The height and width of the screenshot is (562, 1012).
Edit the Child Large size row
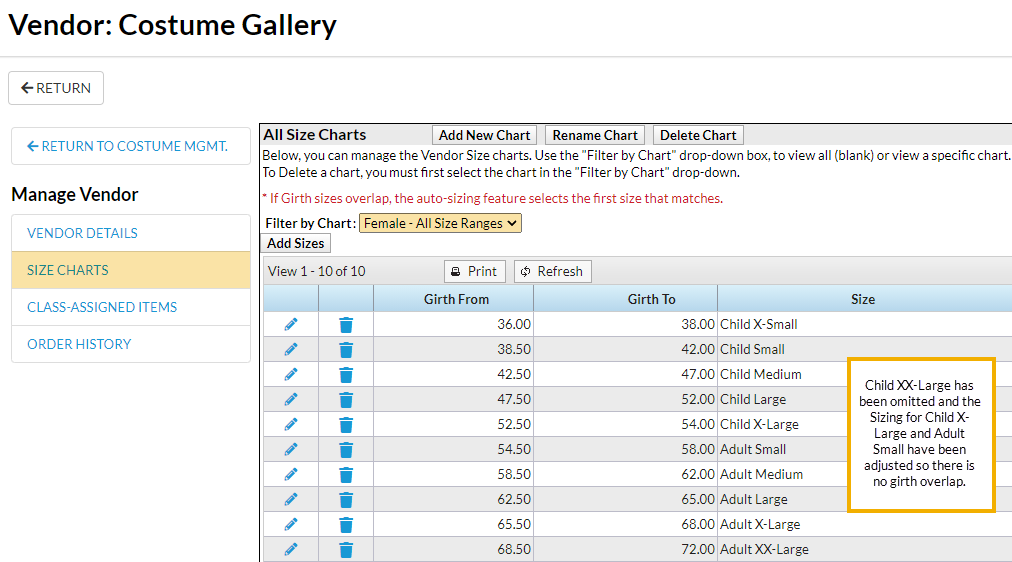pos(291,399)
